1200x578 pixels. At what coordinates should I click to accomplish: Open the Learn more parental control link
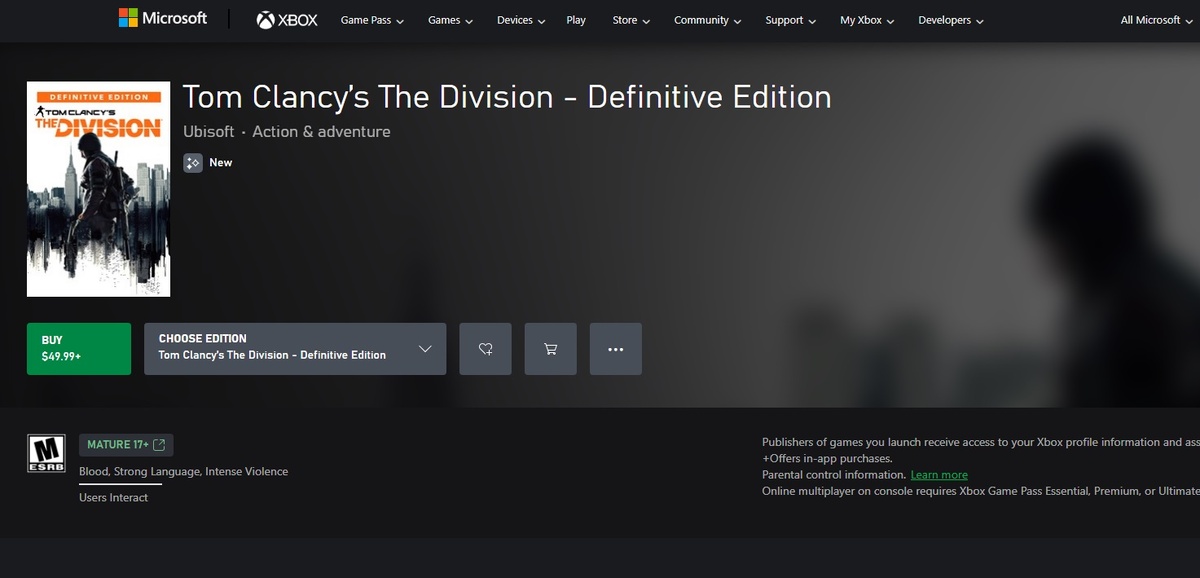click(x=939, y=475)
